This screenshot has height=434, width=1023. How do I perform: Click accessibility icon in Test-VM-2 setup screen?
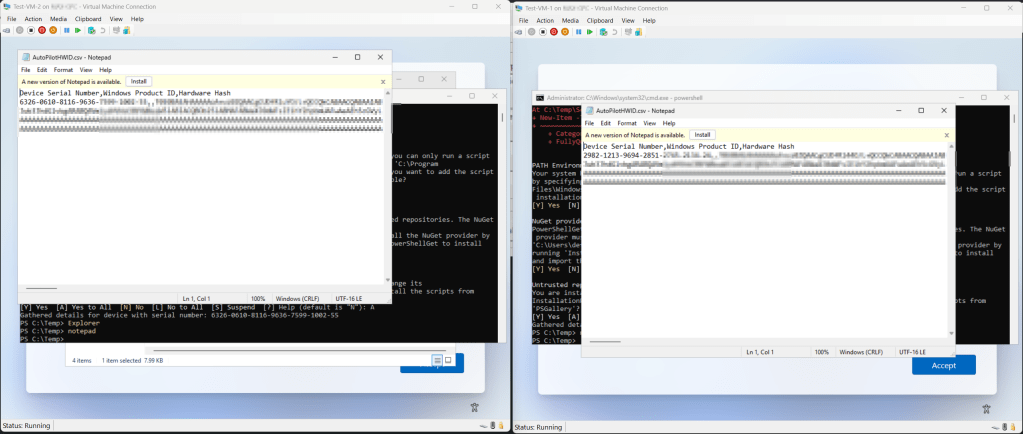475,407
